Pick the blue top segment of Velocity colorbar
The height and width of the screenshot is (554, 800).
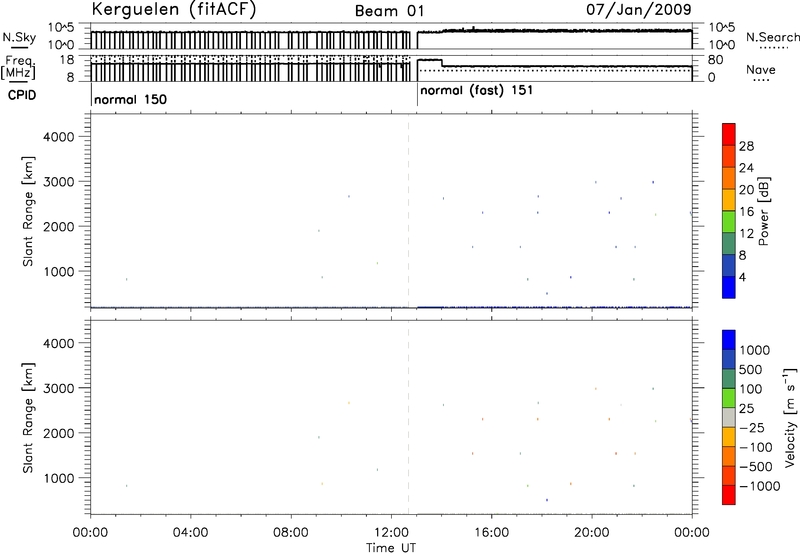tap(729, 340)
